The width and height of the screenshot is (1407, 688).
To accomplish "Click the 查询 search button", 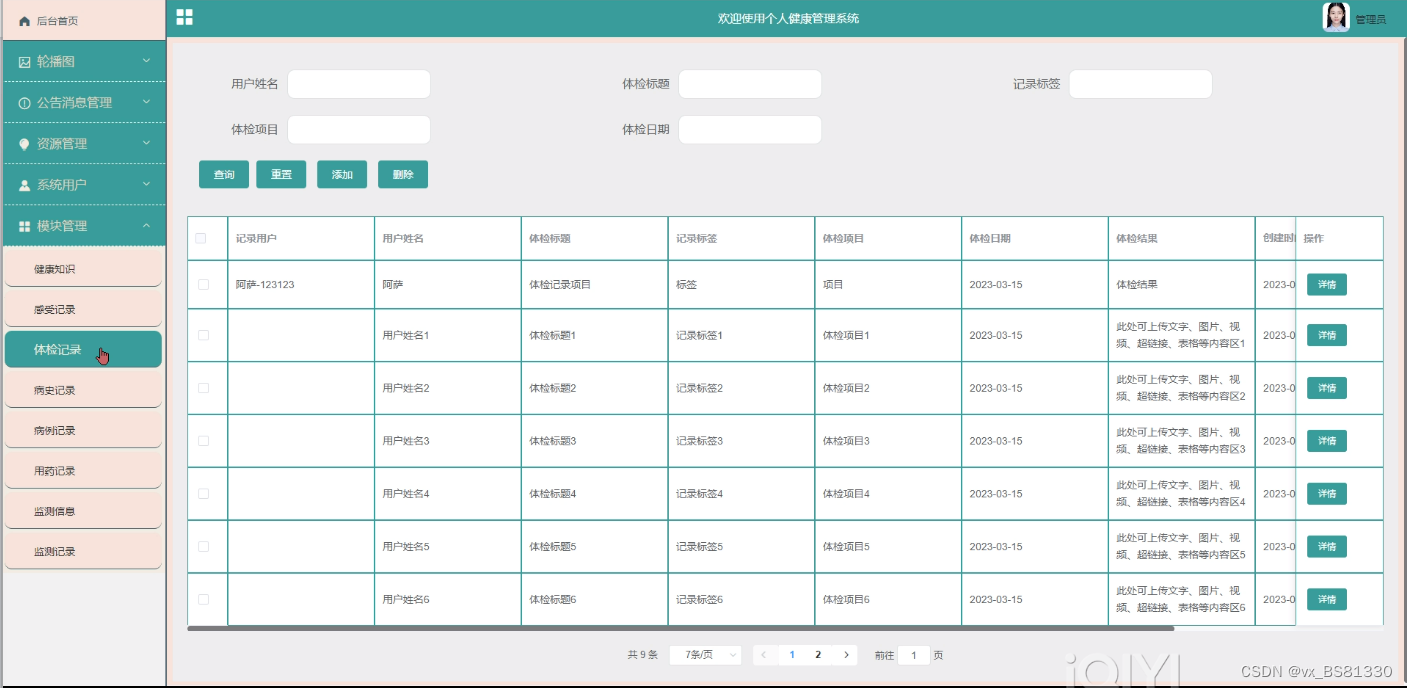I will click(x=224, y=174).
